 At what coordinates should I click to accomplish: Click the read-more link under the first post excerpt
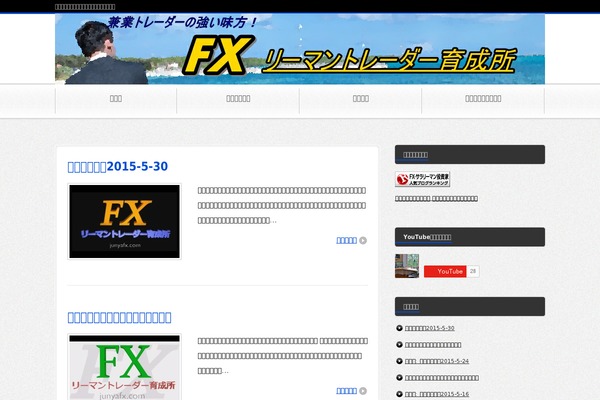pos(346,240)
